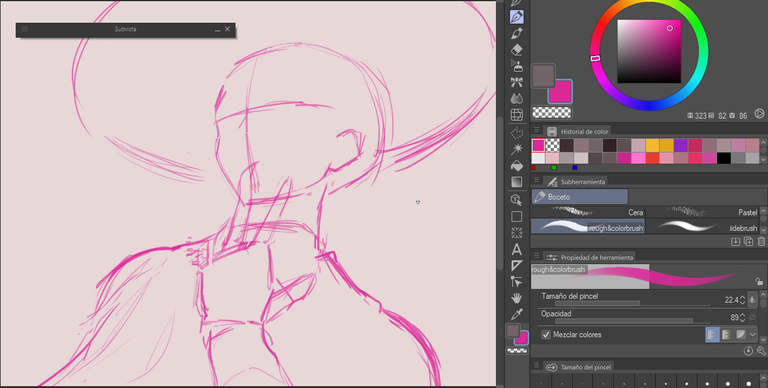Switch to Propiedad de herramienta tab
Viewport: 768px width, 388px height.
tap(590, 257)
